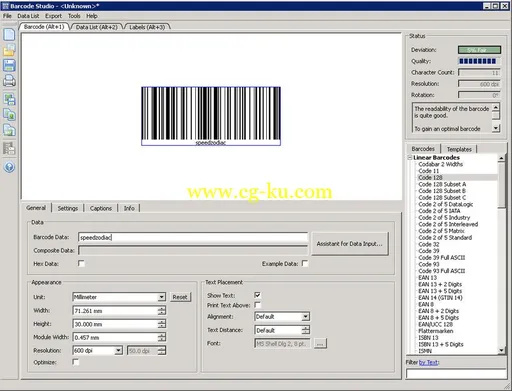Click the Reset button
The height and width of the screenshot is (391, 512).
pyautogui.click(x=180, y=297)
